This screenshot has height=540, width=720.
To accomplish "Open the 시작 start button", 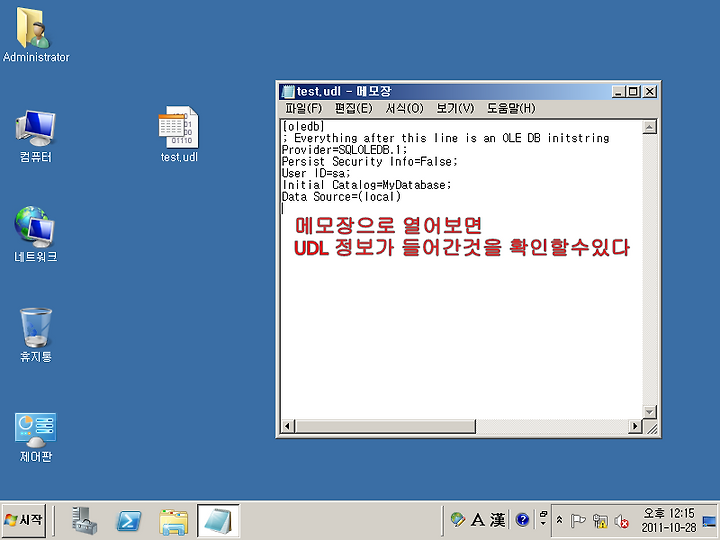I will [23, 520].
